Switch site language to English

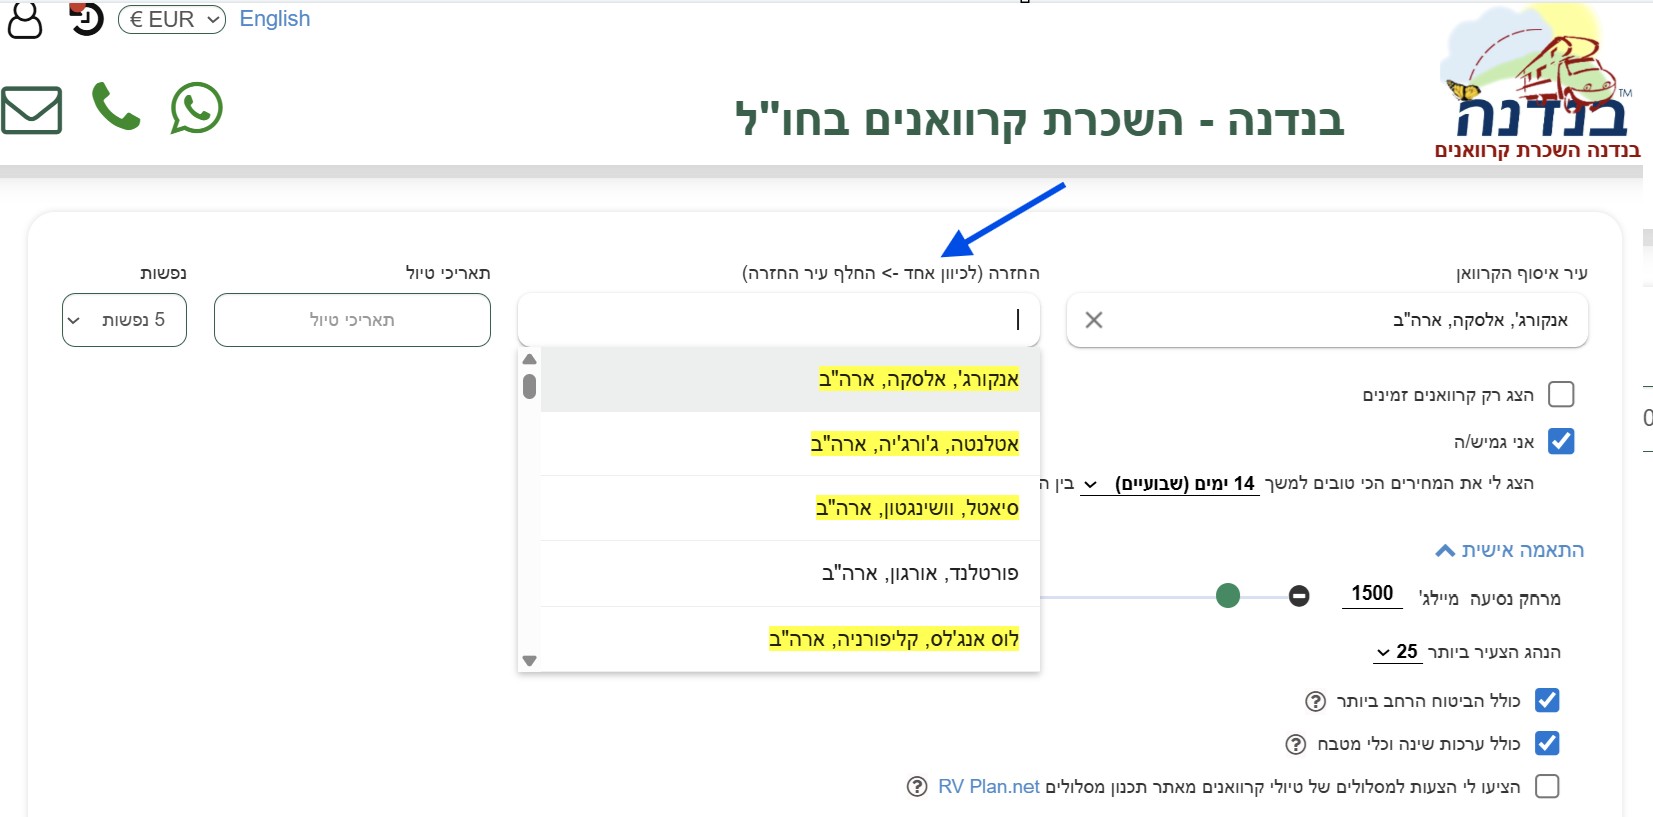coord(275,19)
